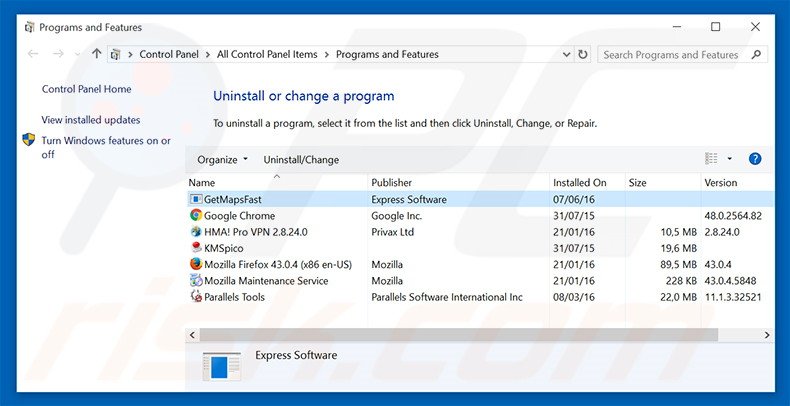Click version 43.0.4.5848 cell

[x=731, y=281]
